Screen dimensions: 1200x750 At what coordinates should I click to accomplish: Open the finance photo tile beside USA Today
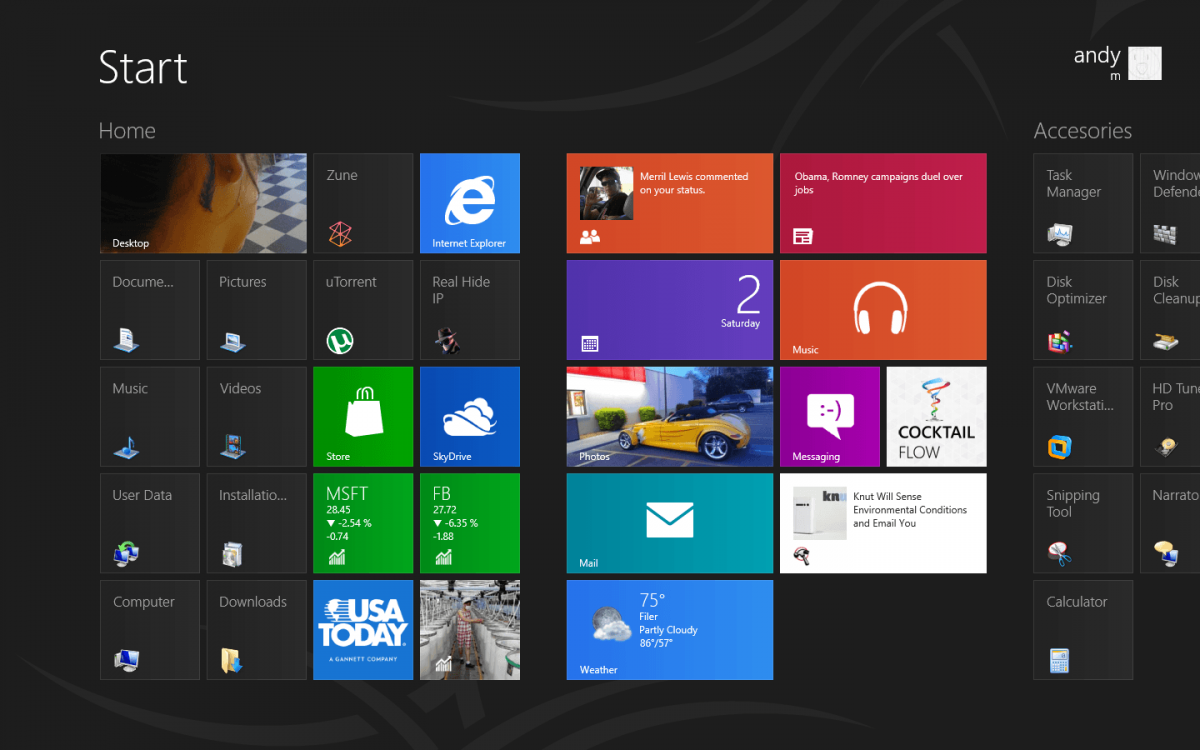point(470,630)
